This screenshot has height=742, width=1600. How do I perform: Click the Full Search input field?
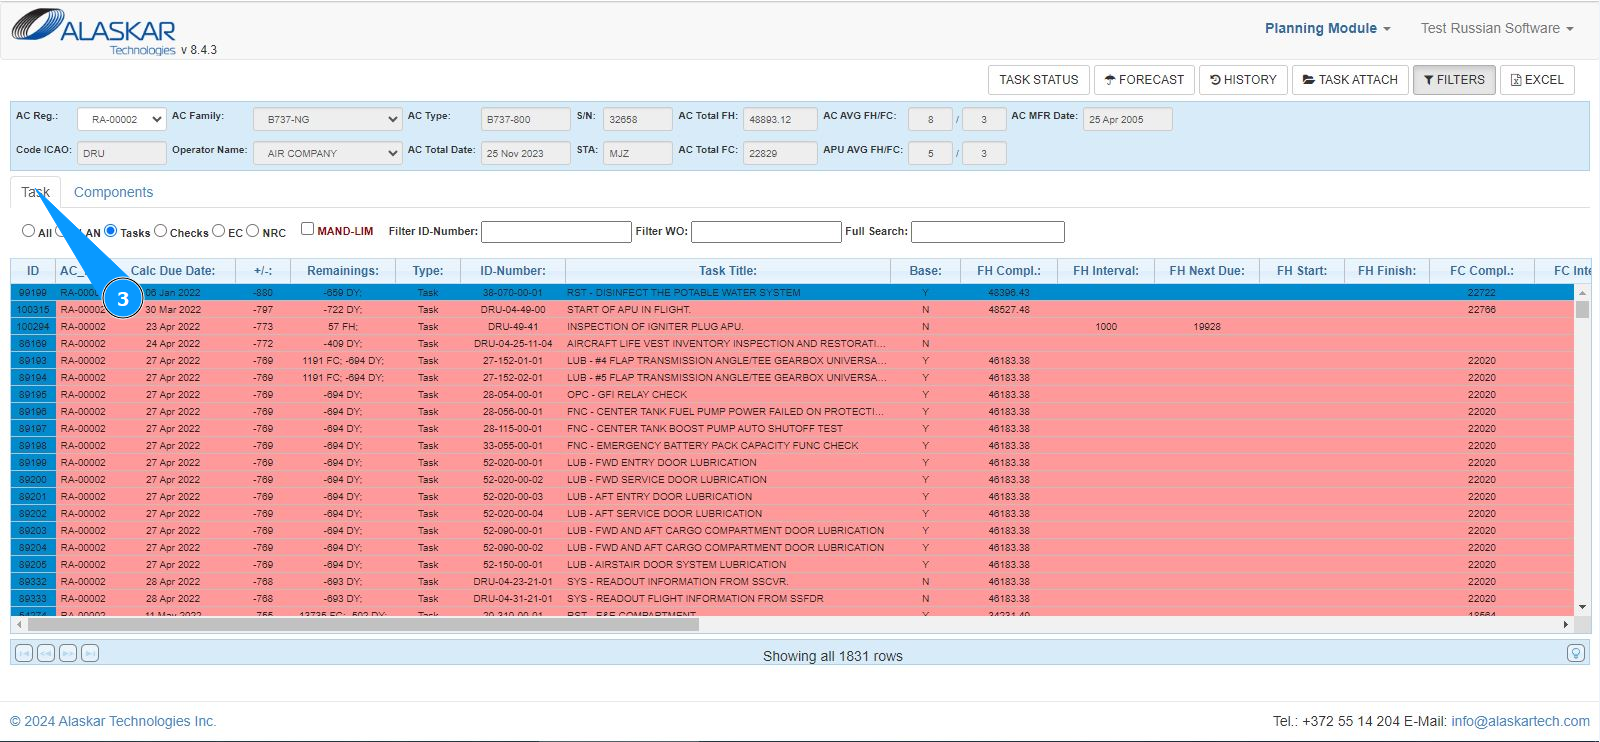(988, 232)
